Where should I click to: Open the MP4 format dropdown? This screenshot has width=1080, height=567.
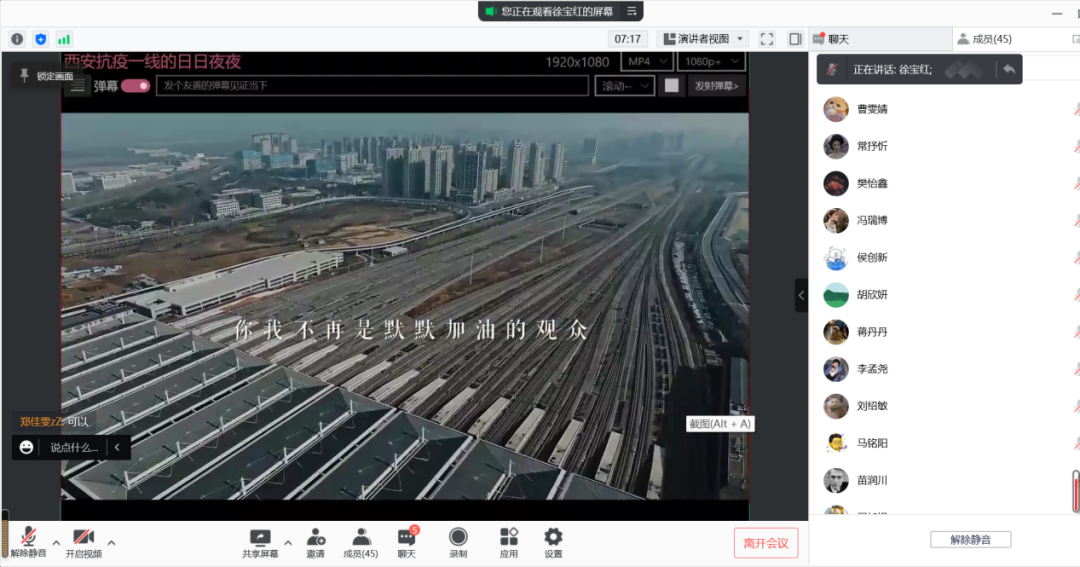(647, 61)
